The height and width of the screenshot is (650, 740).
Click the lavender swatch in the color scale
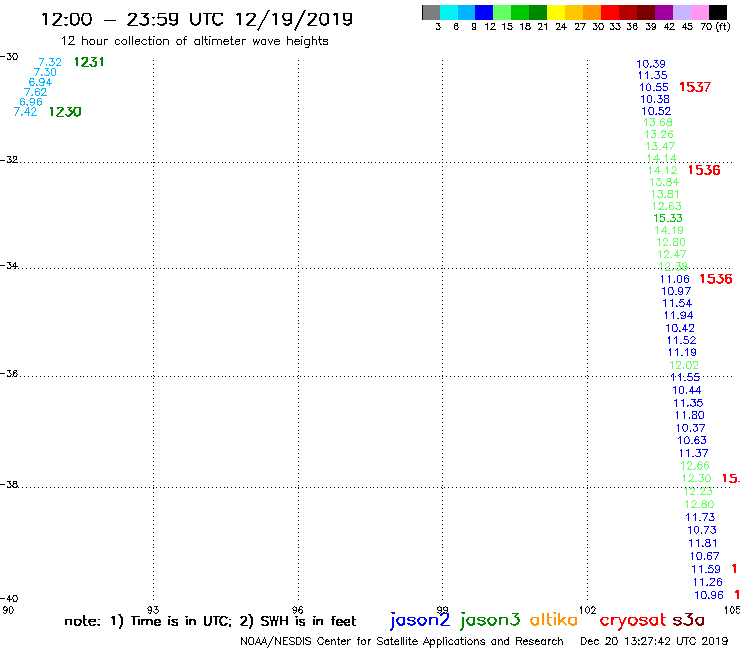pyautogui.click(x=681, y=12)
